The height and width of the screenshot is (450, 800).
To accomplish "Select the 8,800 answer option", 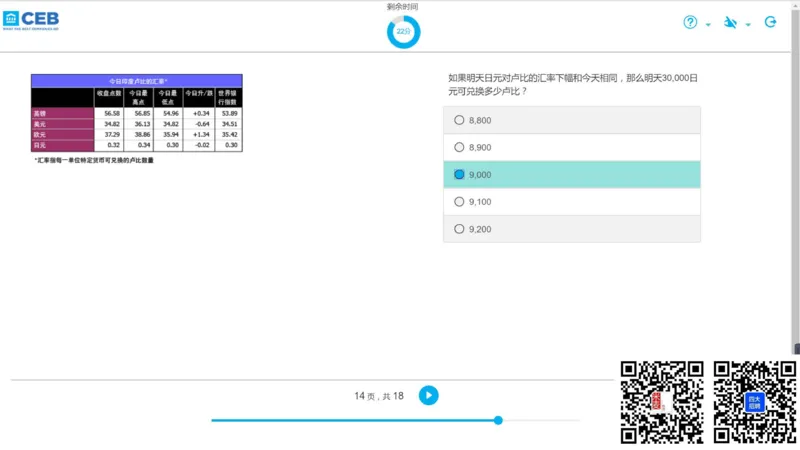I will [572, 120].
